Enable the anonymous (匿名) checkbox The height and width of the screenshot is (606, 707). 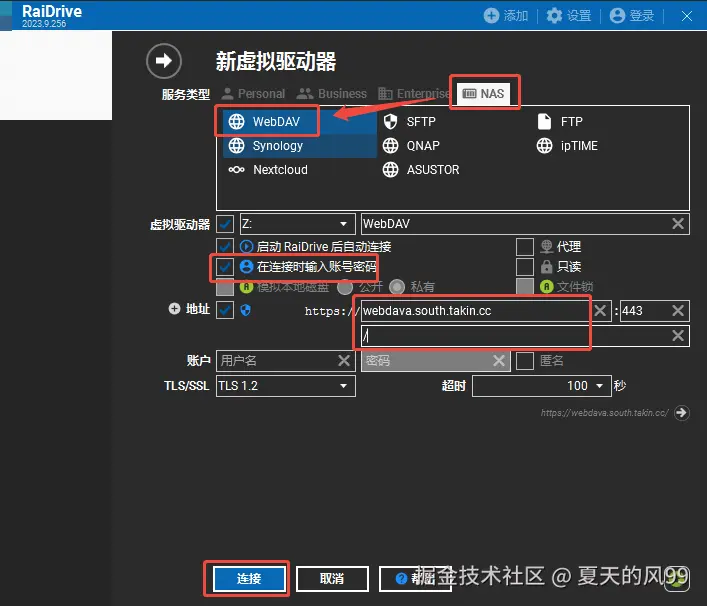[525, 361]
